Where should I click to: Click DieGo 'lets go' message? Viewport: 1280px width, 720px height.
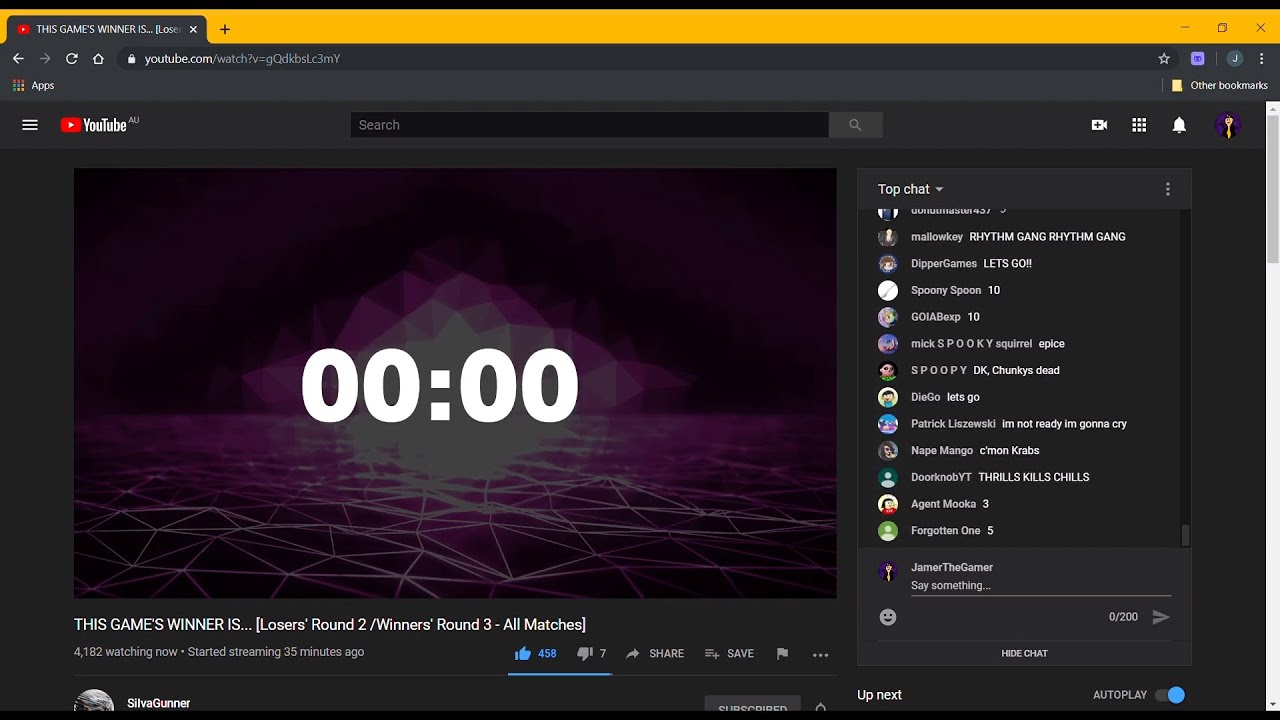(963, 398)
